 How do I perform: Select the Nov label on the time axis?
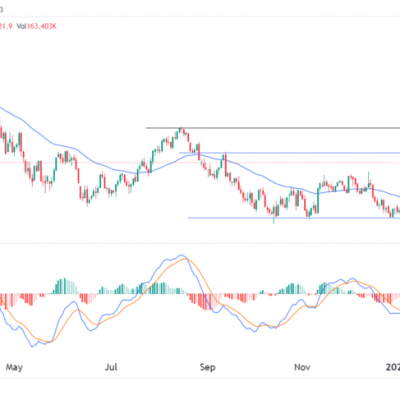coord(302,367)
